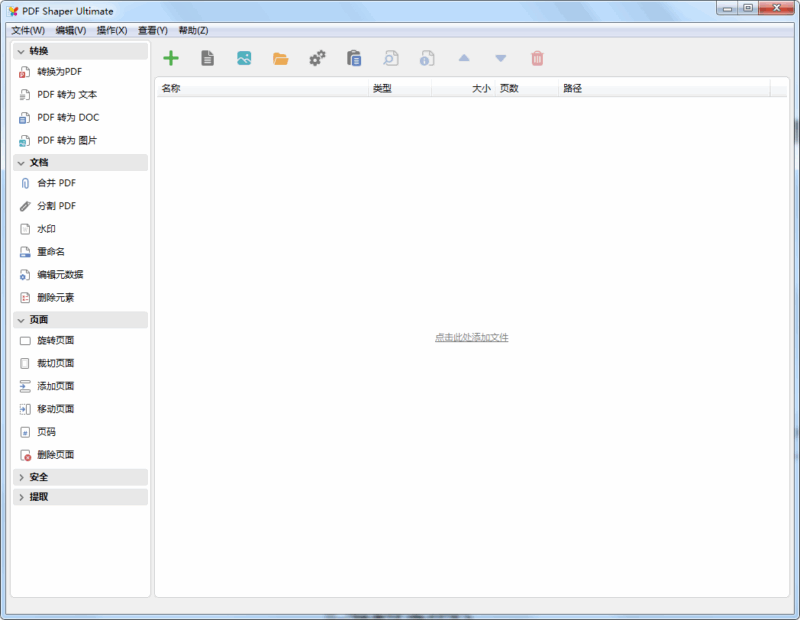
Task: Click the 移动页面 move pages icon
Action: (x=24, y=409)
